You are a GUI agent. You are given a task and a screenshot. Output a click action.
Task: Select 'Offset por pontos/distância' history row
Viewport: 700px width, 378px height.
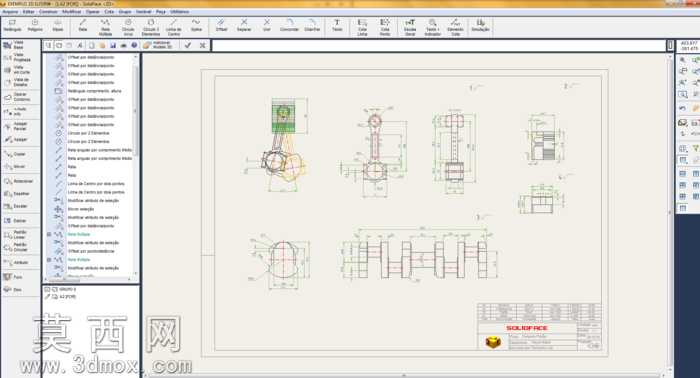pyautogui.click(x=91, y=251)
